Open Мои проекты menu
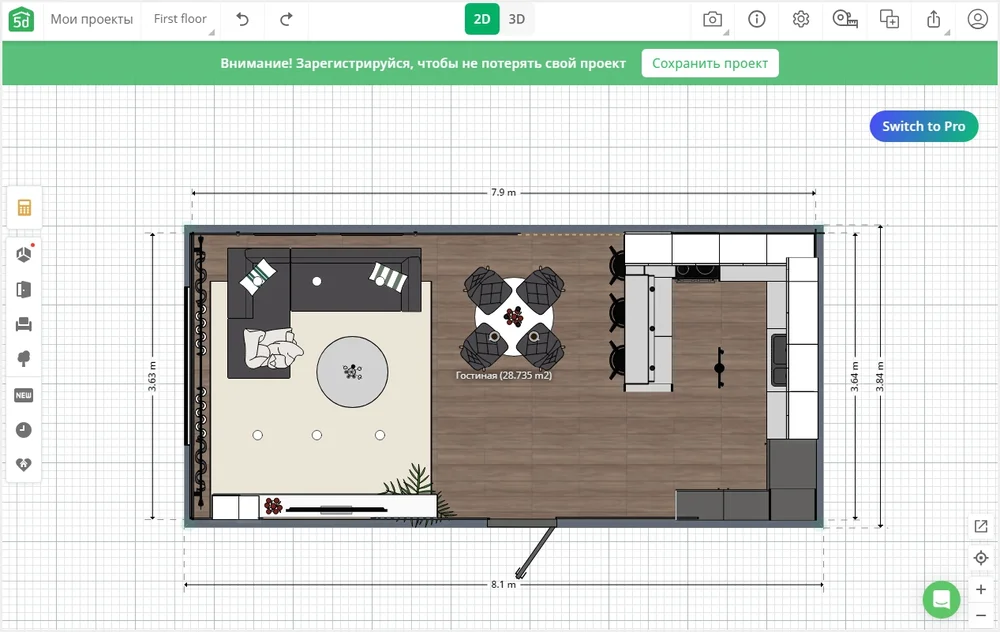Viewport: 1000px width, 632px height. point(92,19)
